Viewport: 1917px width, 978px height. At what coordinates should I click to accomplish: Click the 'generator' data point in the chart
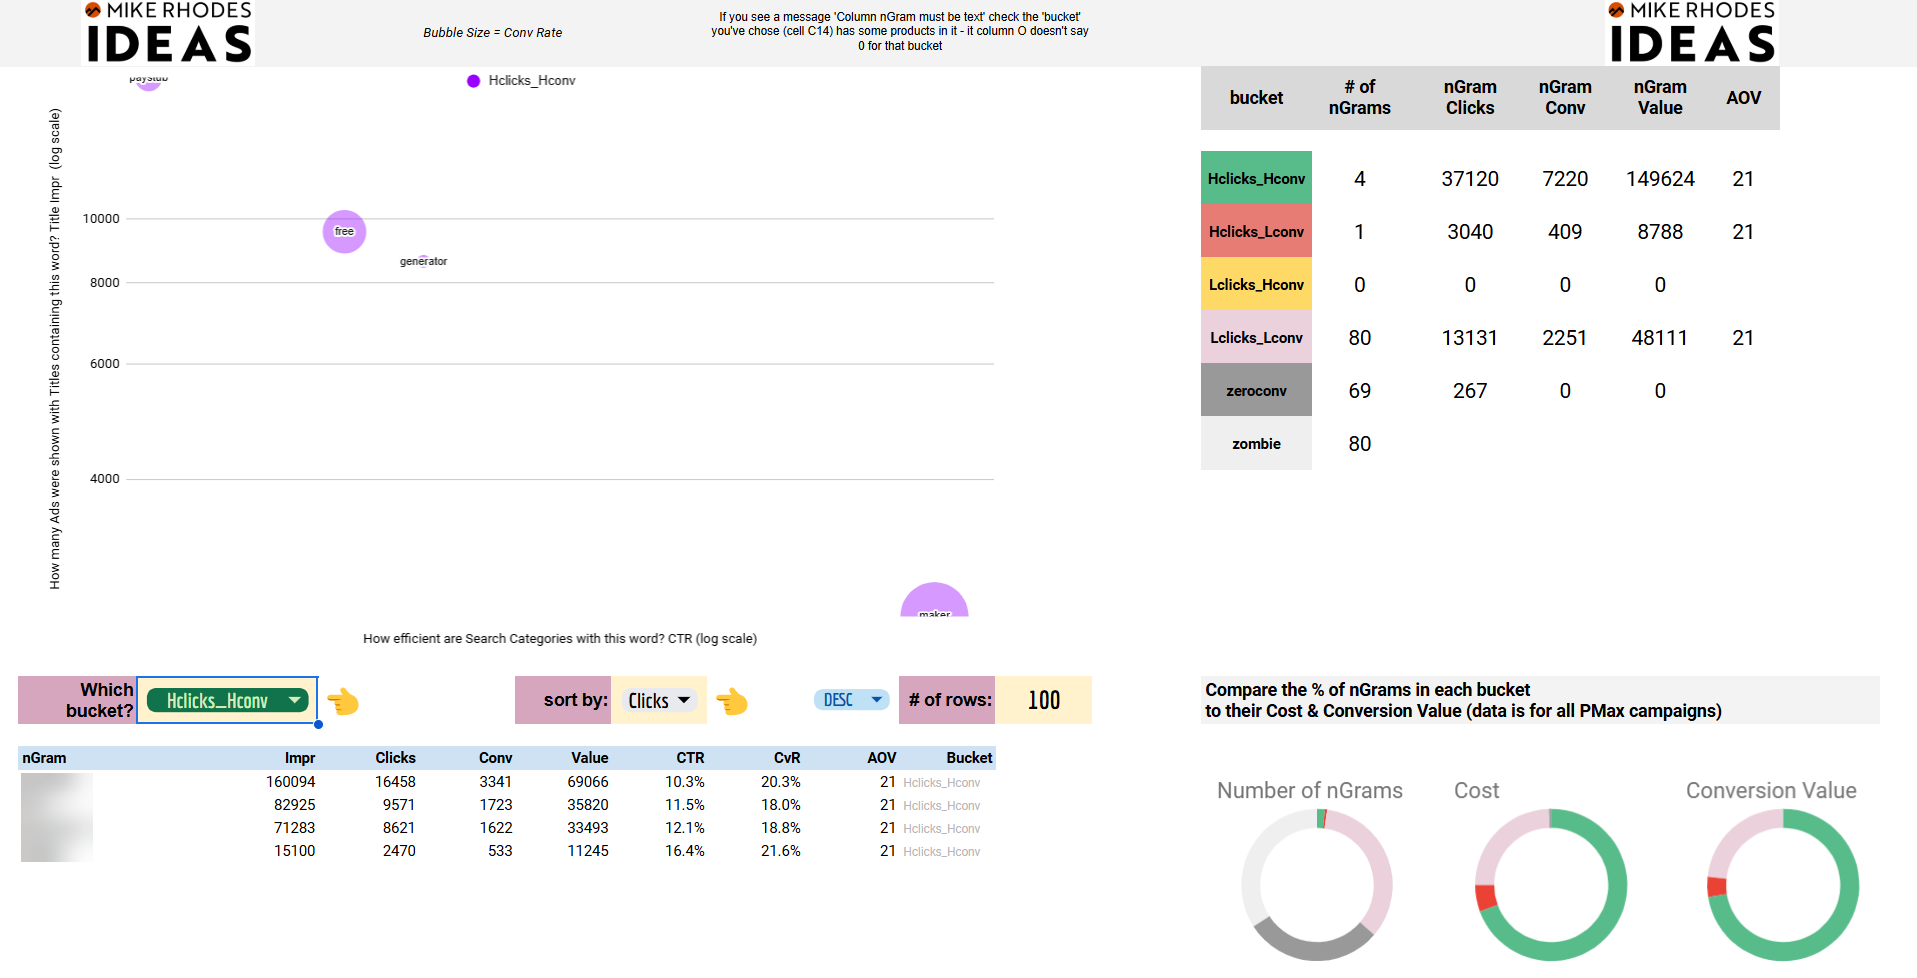(423, 261)
